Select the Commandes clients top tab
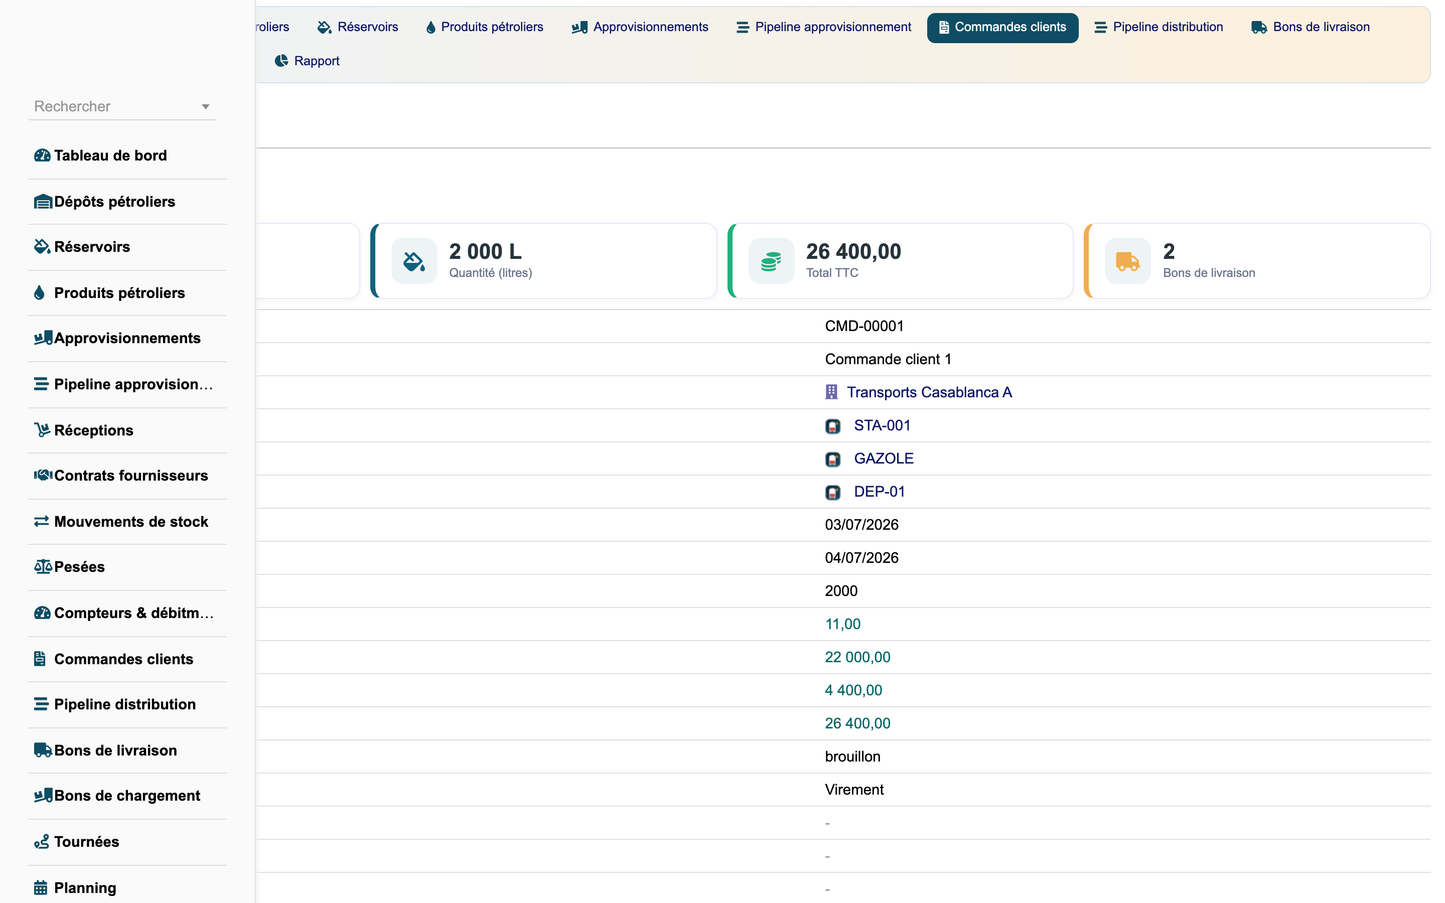1445x903 pixels. 1002,28
